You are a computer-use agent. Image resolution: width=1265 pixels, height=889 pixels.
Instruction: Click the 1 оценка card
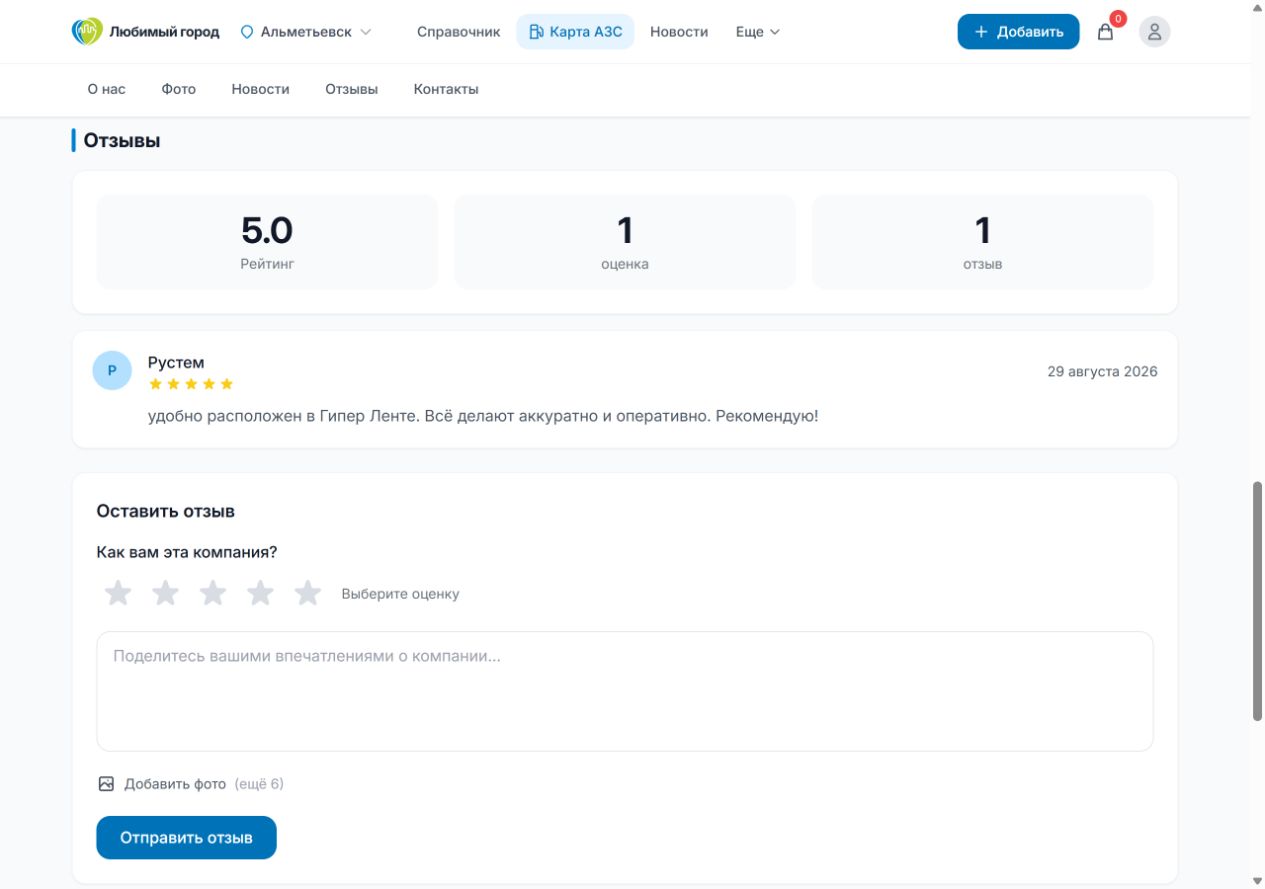[625, 242]
